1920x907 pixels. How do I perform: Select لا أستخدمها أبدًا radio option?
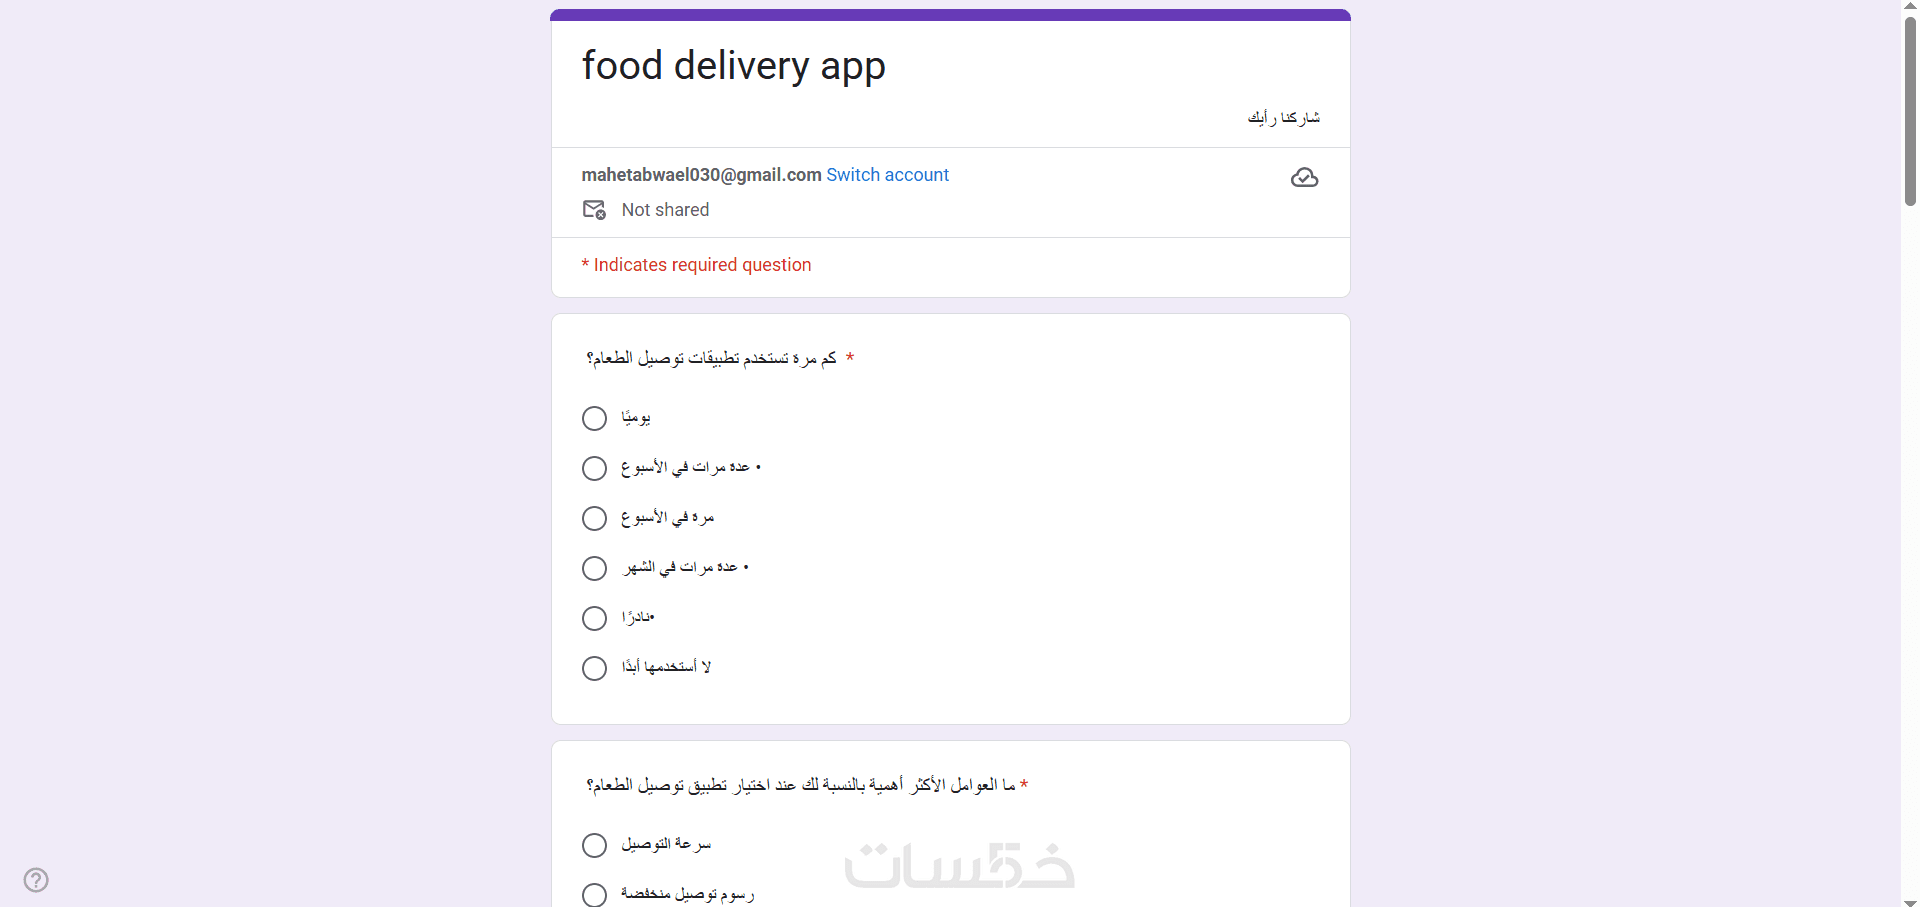(x=595, y=668)
